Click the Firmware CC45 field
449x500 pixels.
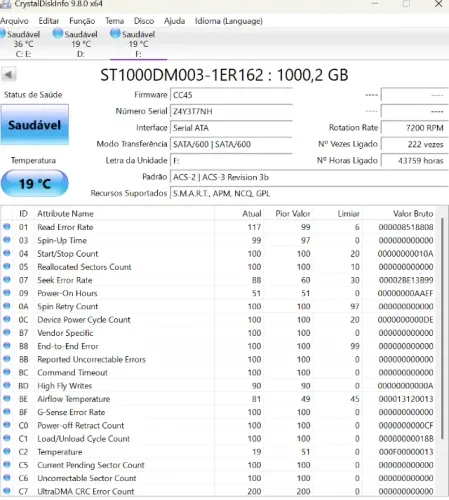point(231,95)
